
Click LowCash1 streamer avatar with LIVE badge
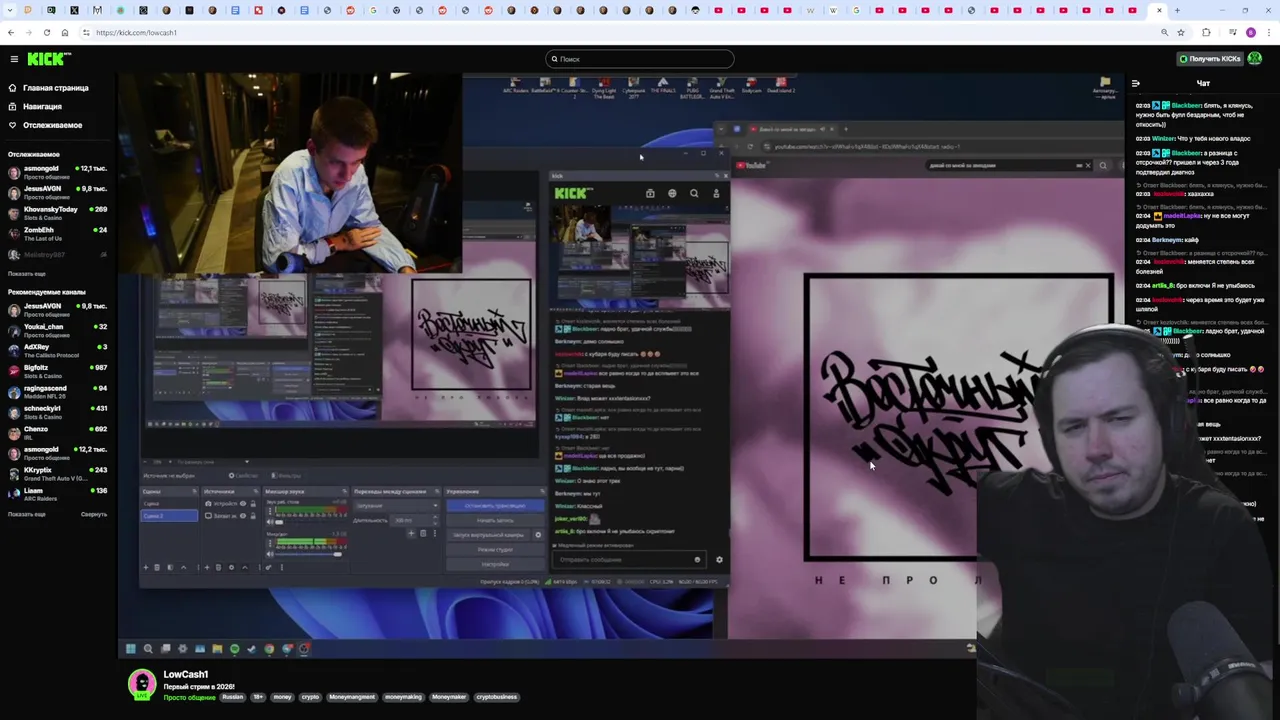tap(142, 684)
